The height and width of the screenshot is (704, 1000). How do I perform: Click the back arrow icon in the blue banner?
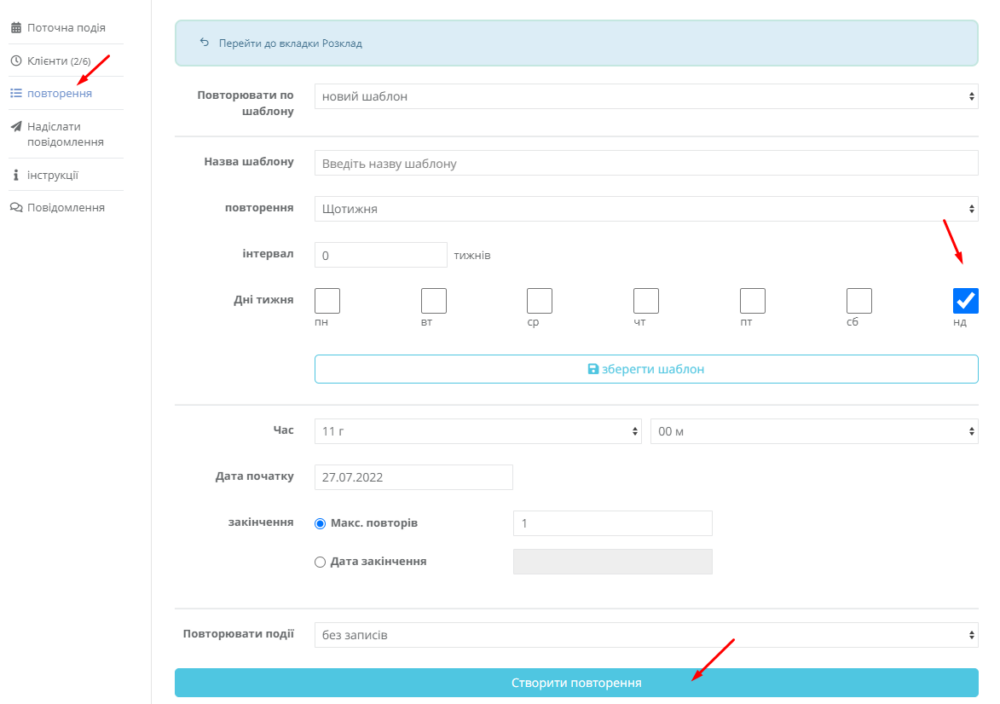pyautogui.click(x=204, y=43)
